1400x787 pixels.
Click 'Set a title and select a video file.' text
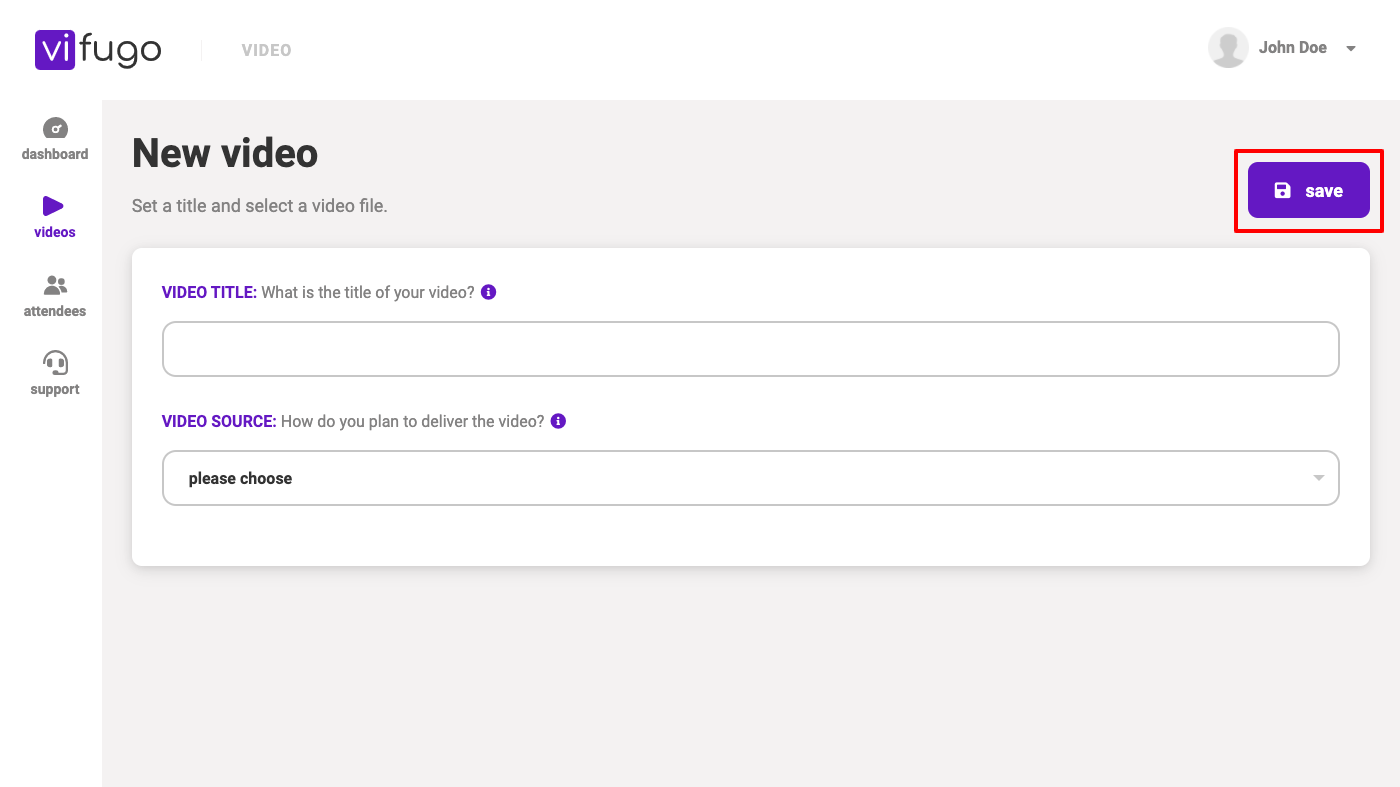point(260,206)
